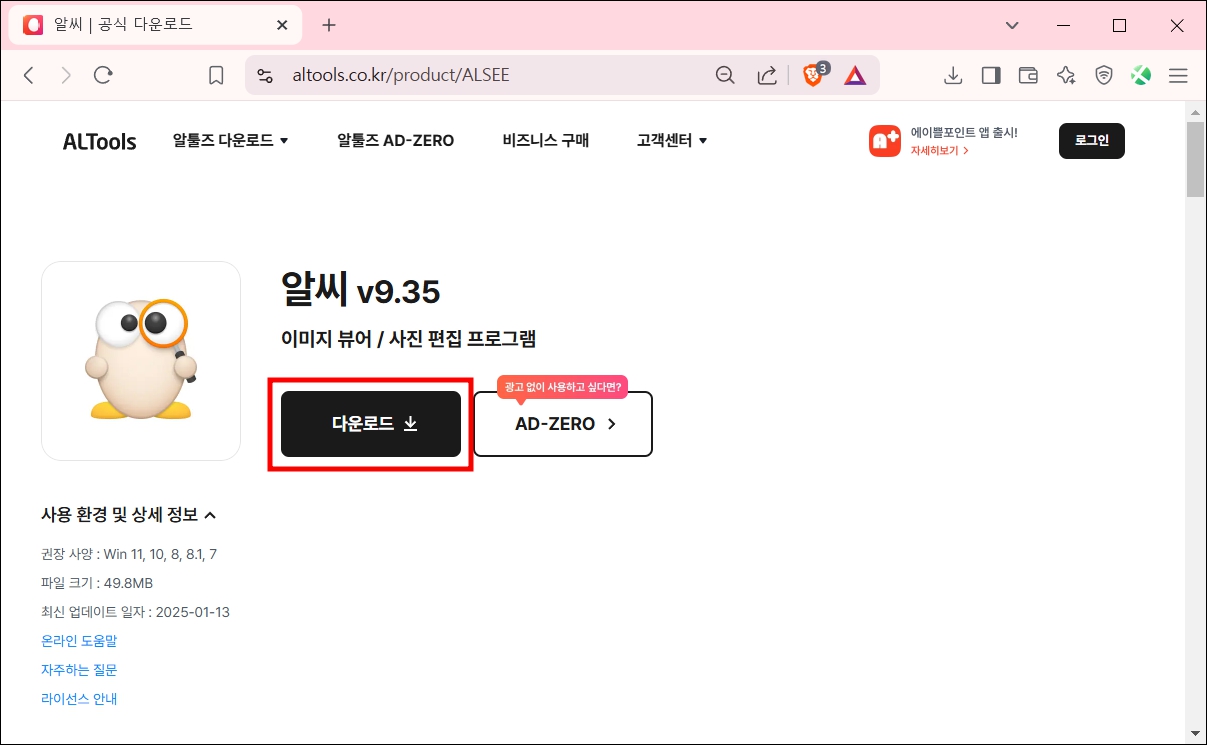This screenshot has height=745, width=1207.
Task: Click the ALTools logo
Action: (99, 141)
